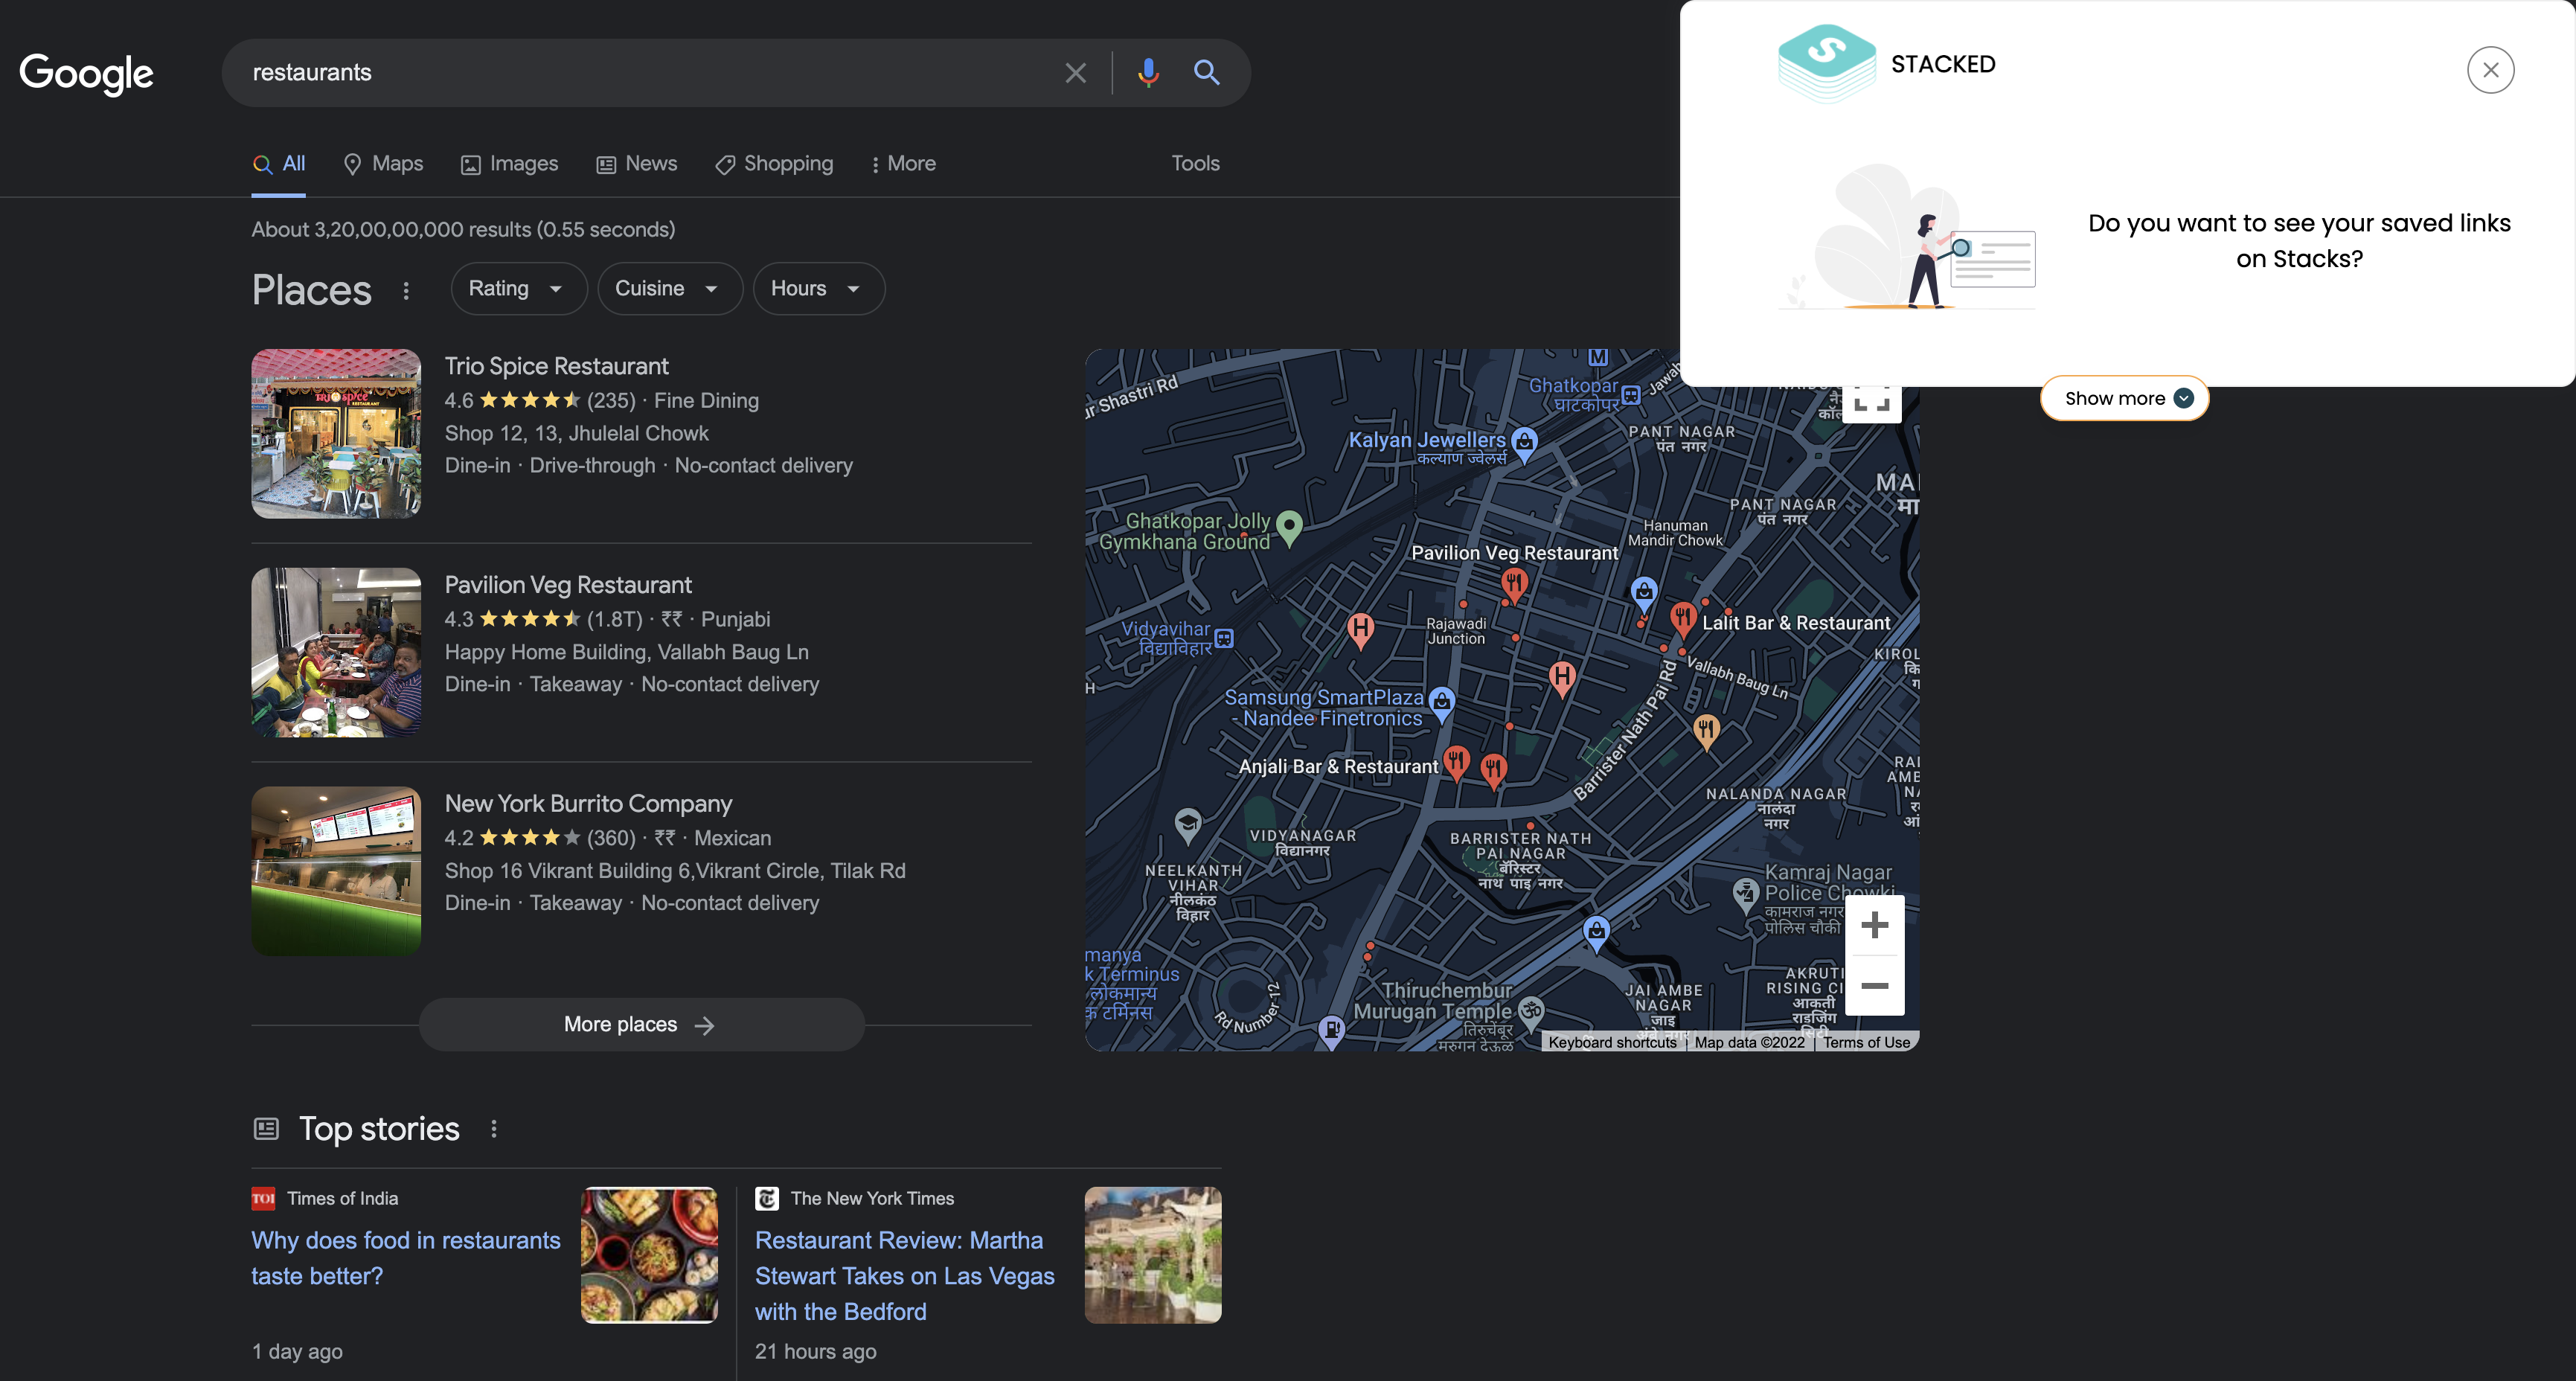Viewport: 2576px width, 1381px height.
Task: Open the Places three-dot options menu
Action: pos(406,291)
